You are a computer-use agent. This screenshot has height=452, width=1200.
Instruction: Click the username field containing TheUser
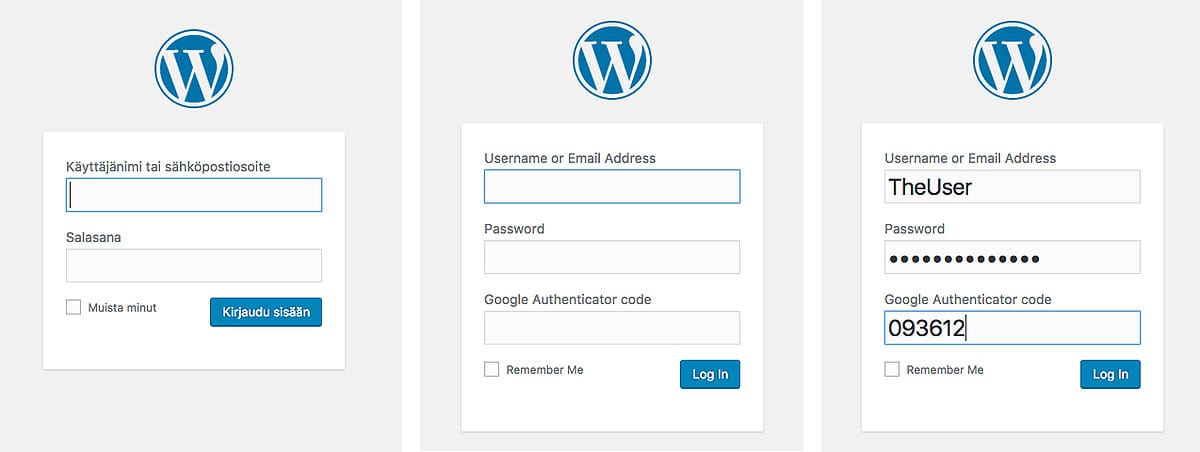[x=1013, y=186]
